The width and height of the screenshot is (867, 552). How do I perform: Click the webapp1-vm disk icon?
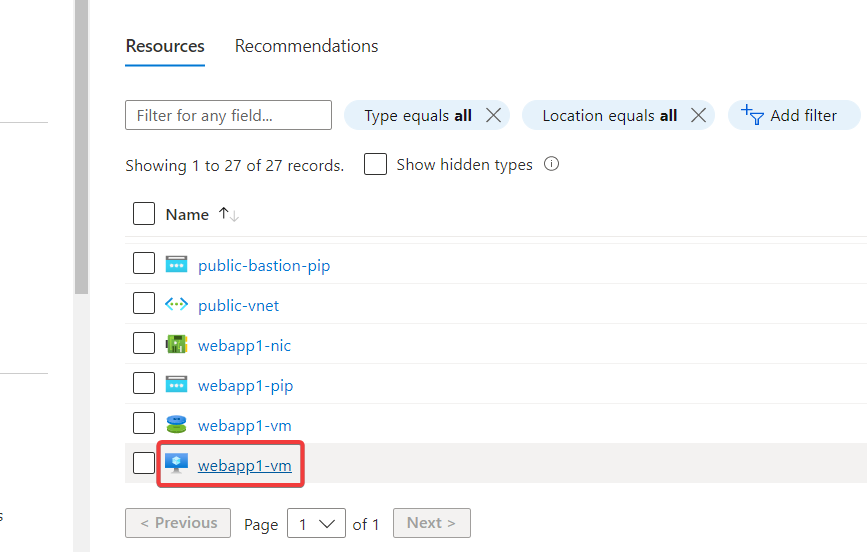(x=176, y=425)
